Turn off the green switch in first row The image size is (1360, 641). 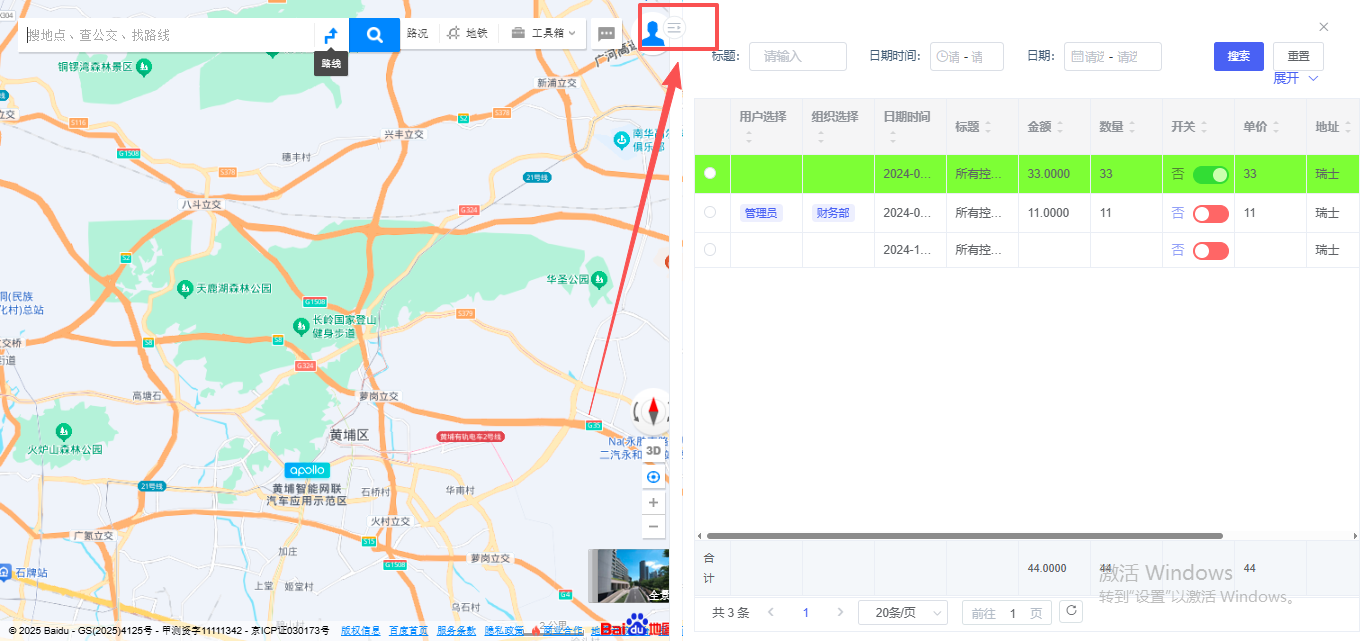tap(1210, 175)
